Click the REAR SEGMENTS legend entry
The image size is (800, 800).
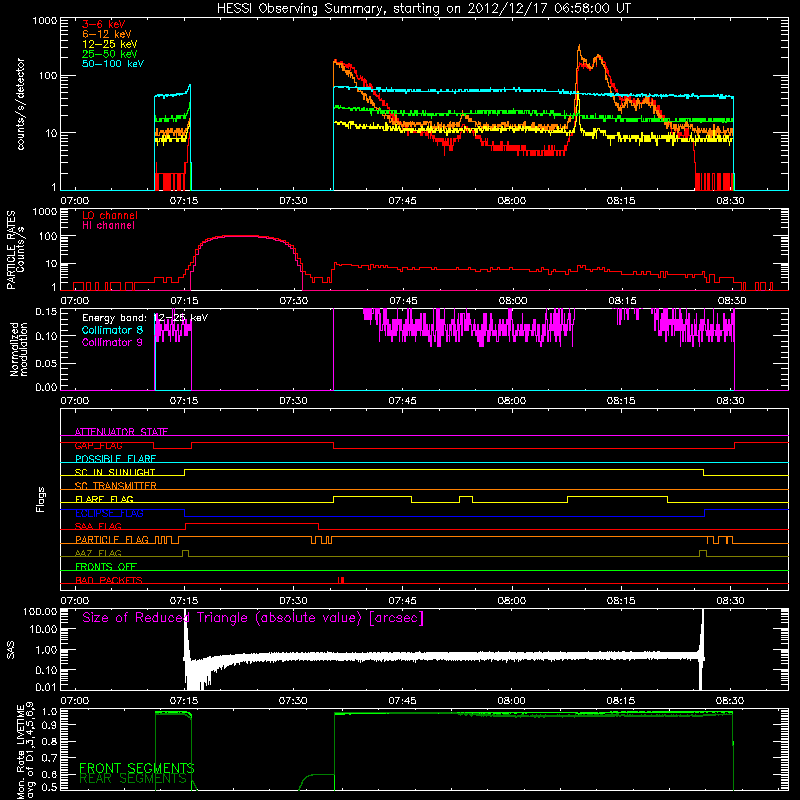point(133,779)
